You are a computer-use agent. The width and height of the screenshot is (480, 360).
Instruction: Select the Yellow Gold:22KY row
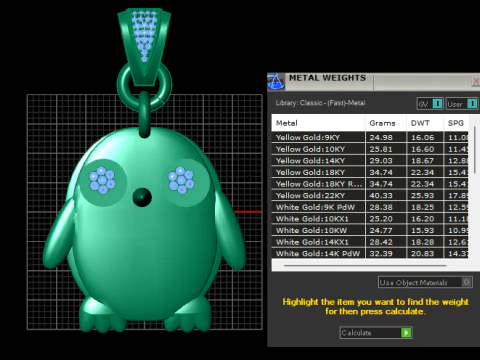click(370, 195)
